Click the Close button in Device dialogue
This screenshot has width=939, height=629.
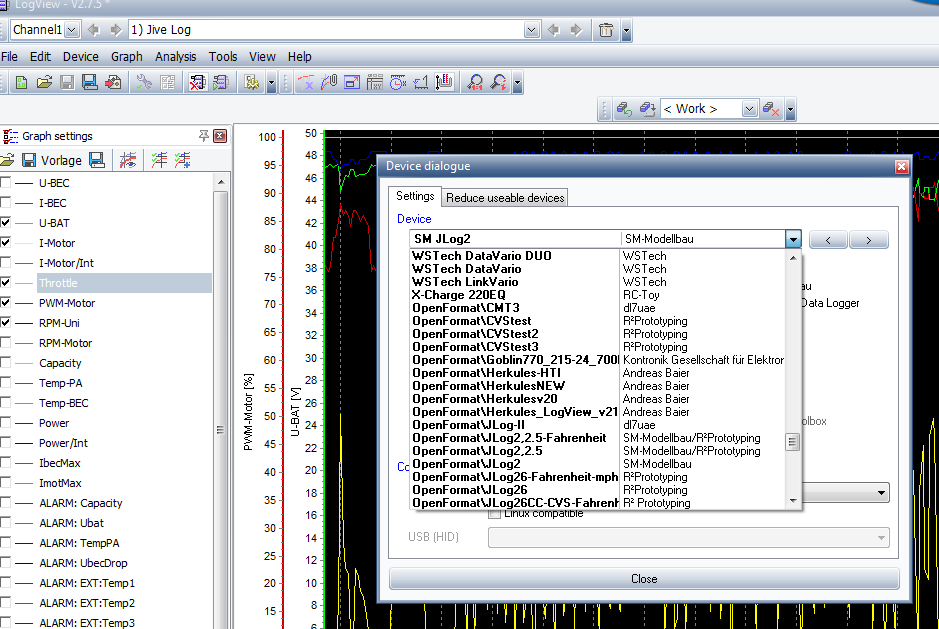(644, 579)
